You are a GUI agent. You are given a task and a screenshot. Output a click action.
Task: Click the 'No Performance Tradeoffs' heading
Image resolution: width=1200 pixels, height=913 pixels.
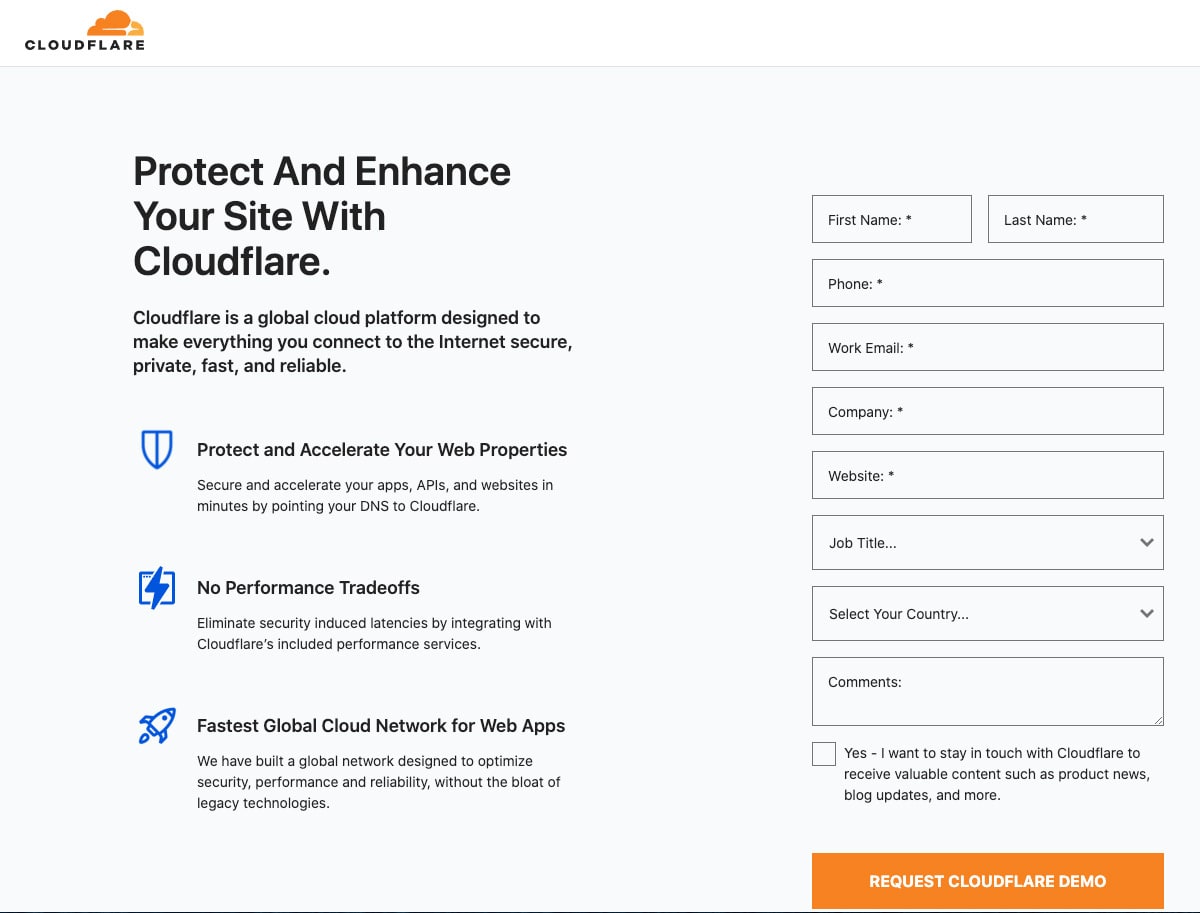[x=308, y=588]
